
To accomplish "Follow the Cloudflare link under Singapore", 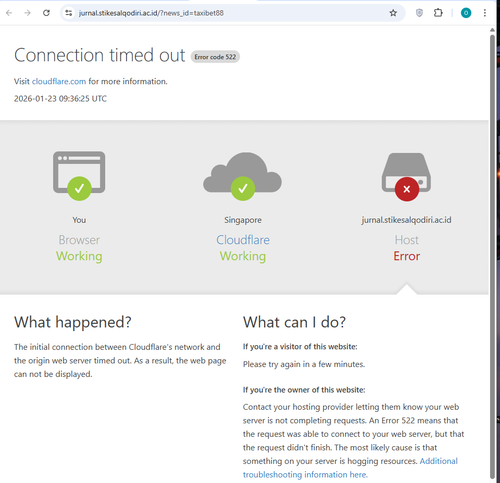I will 243,240.
